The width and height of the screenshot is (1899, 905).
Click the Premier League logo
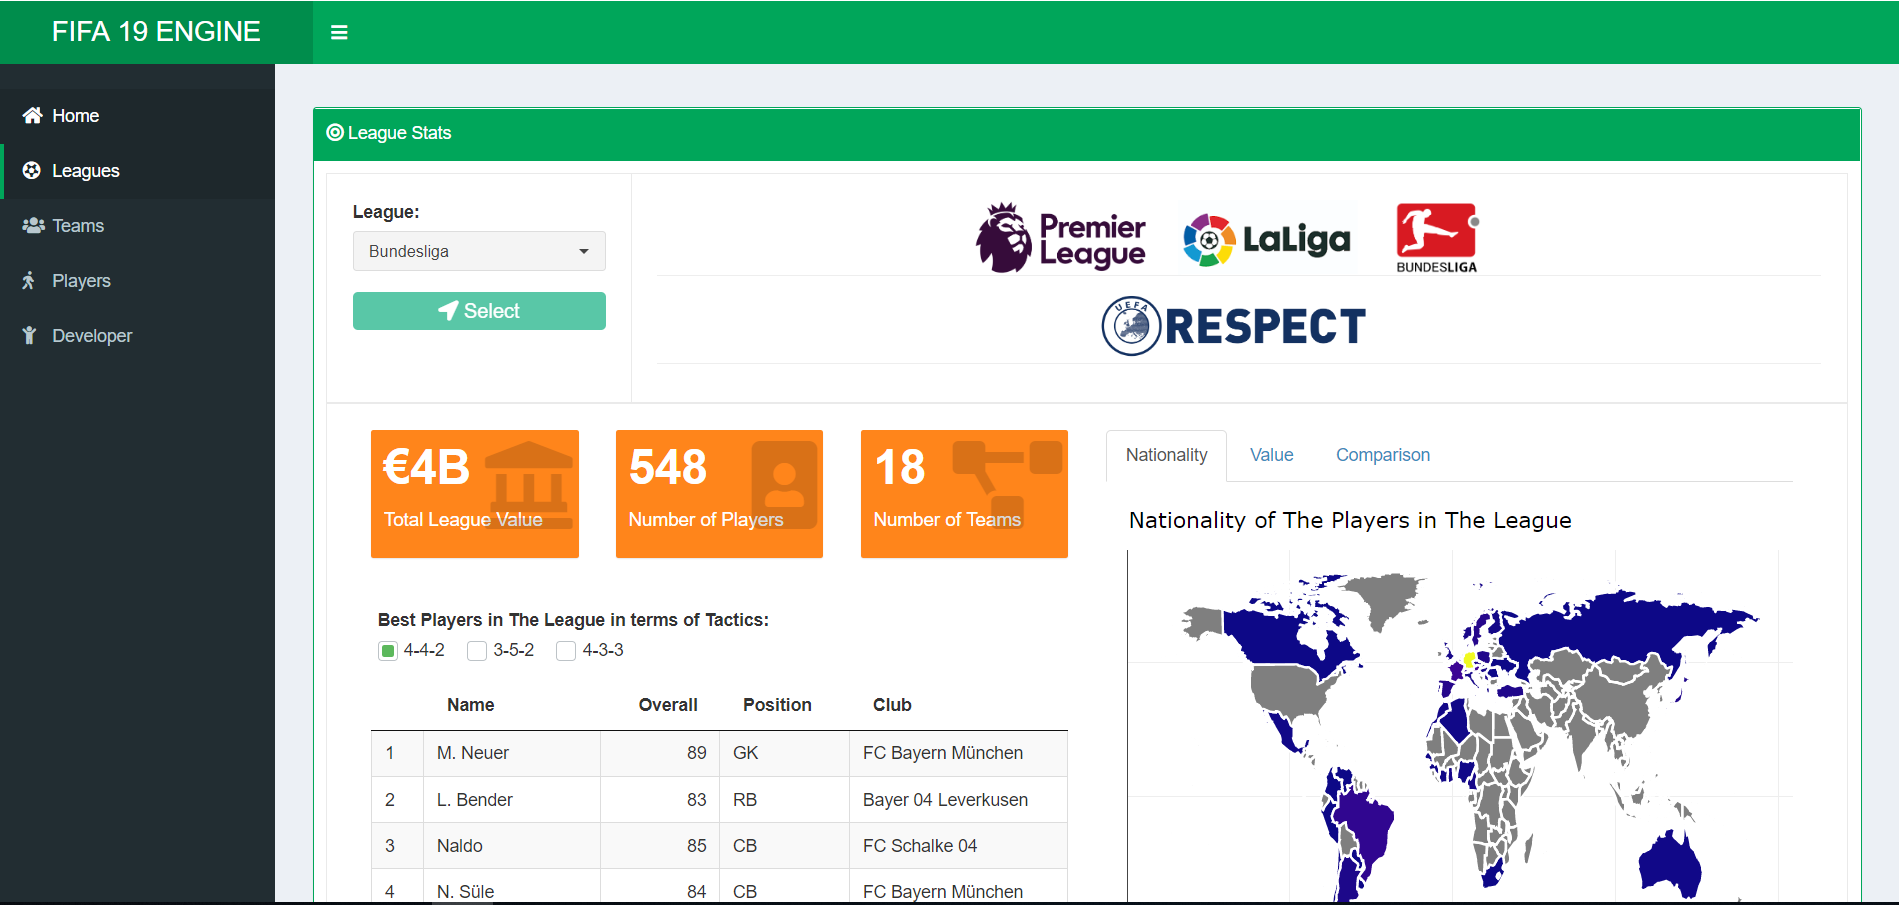click(1063, 237)
